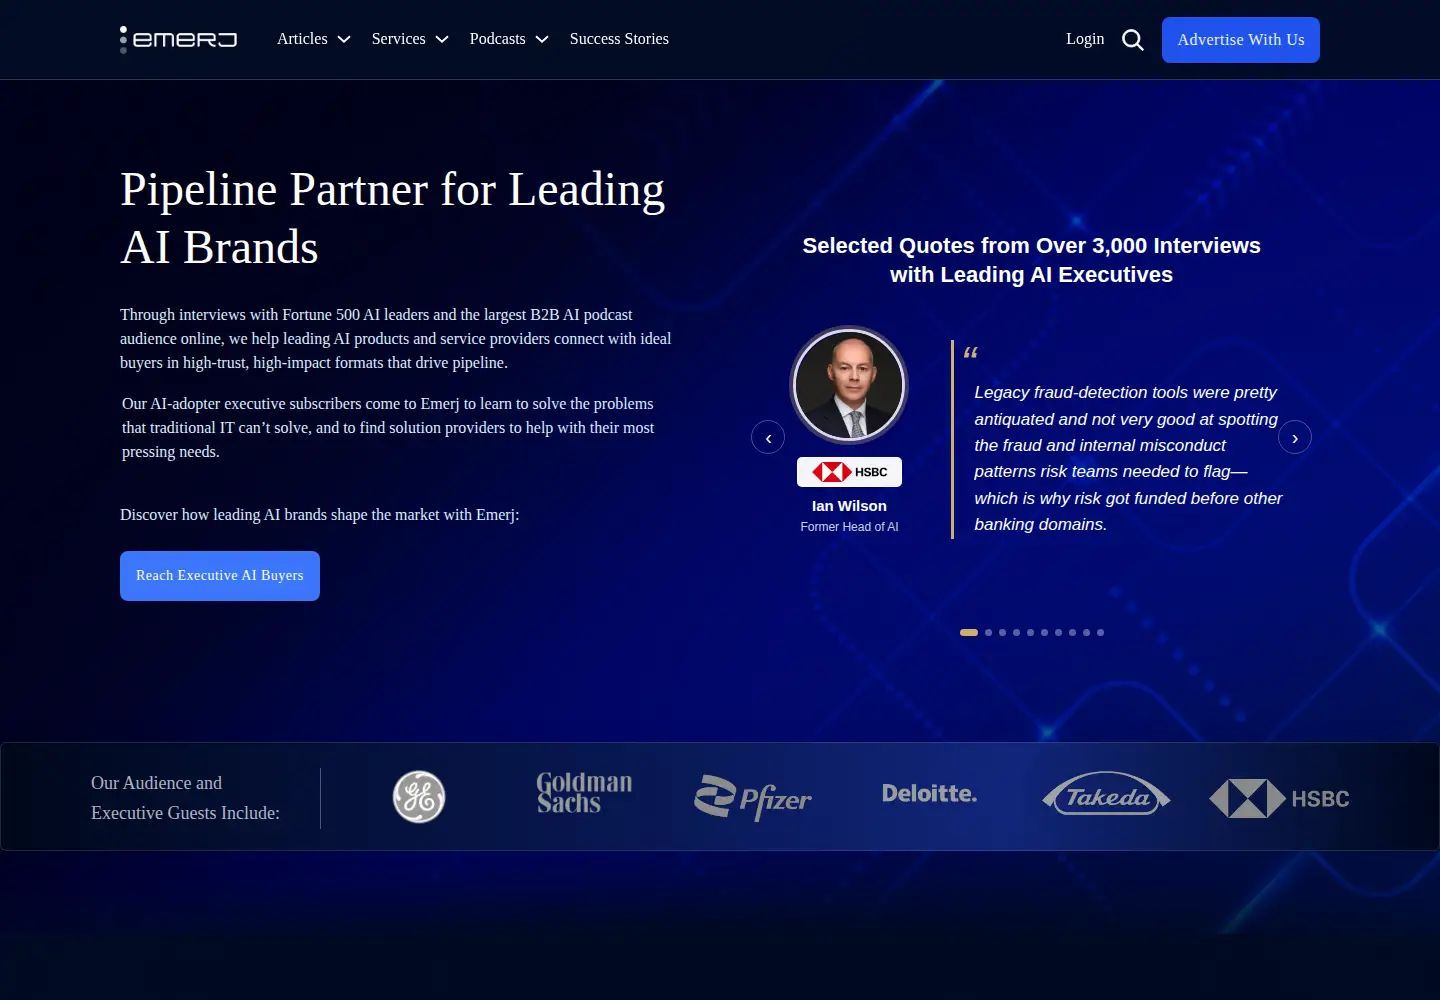This screenshot has width=1440, height=1000.
Task: Show the previous quote with left arrow
Action: [768, 437]
